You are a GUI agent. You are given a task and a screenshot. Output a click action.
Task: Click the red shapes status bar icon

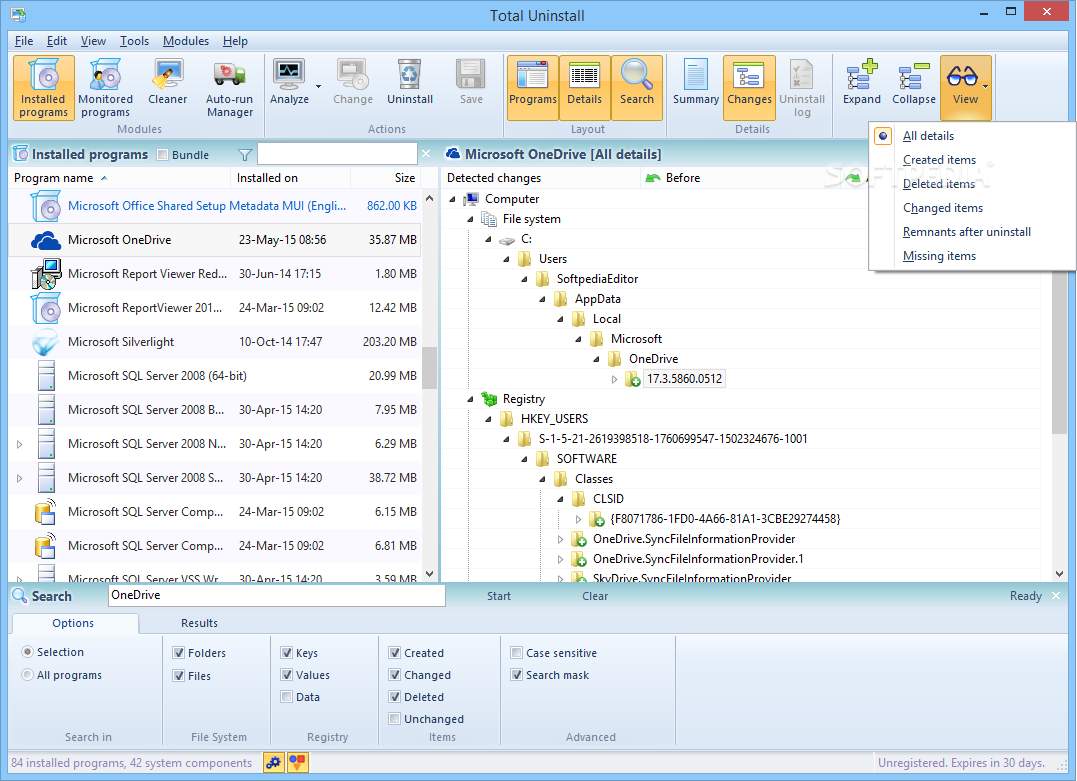coord(297,762)
